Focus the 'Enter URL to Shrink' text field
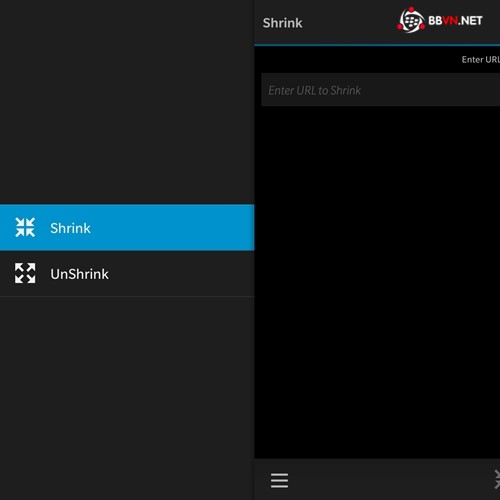 point(380,90)
